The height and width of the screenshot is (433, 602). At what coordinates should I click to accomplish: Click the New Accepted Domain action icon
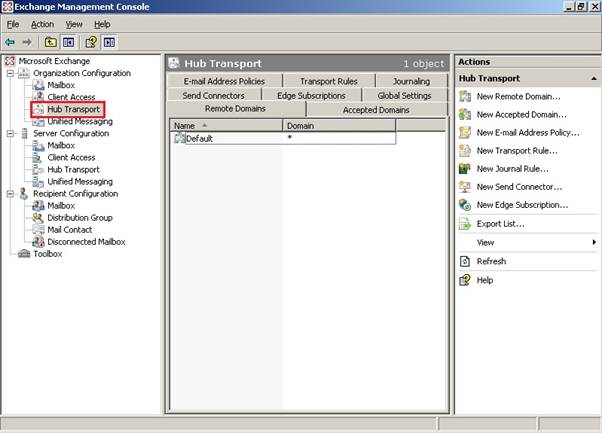[465, 114]
